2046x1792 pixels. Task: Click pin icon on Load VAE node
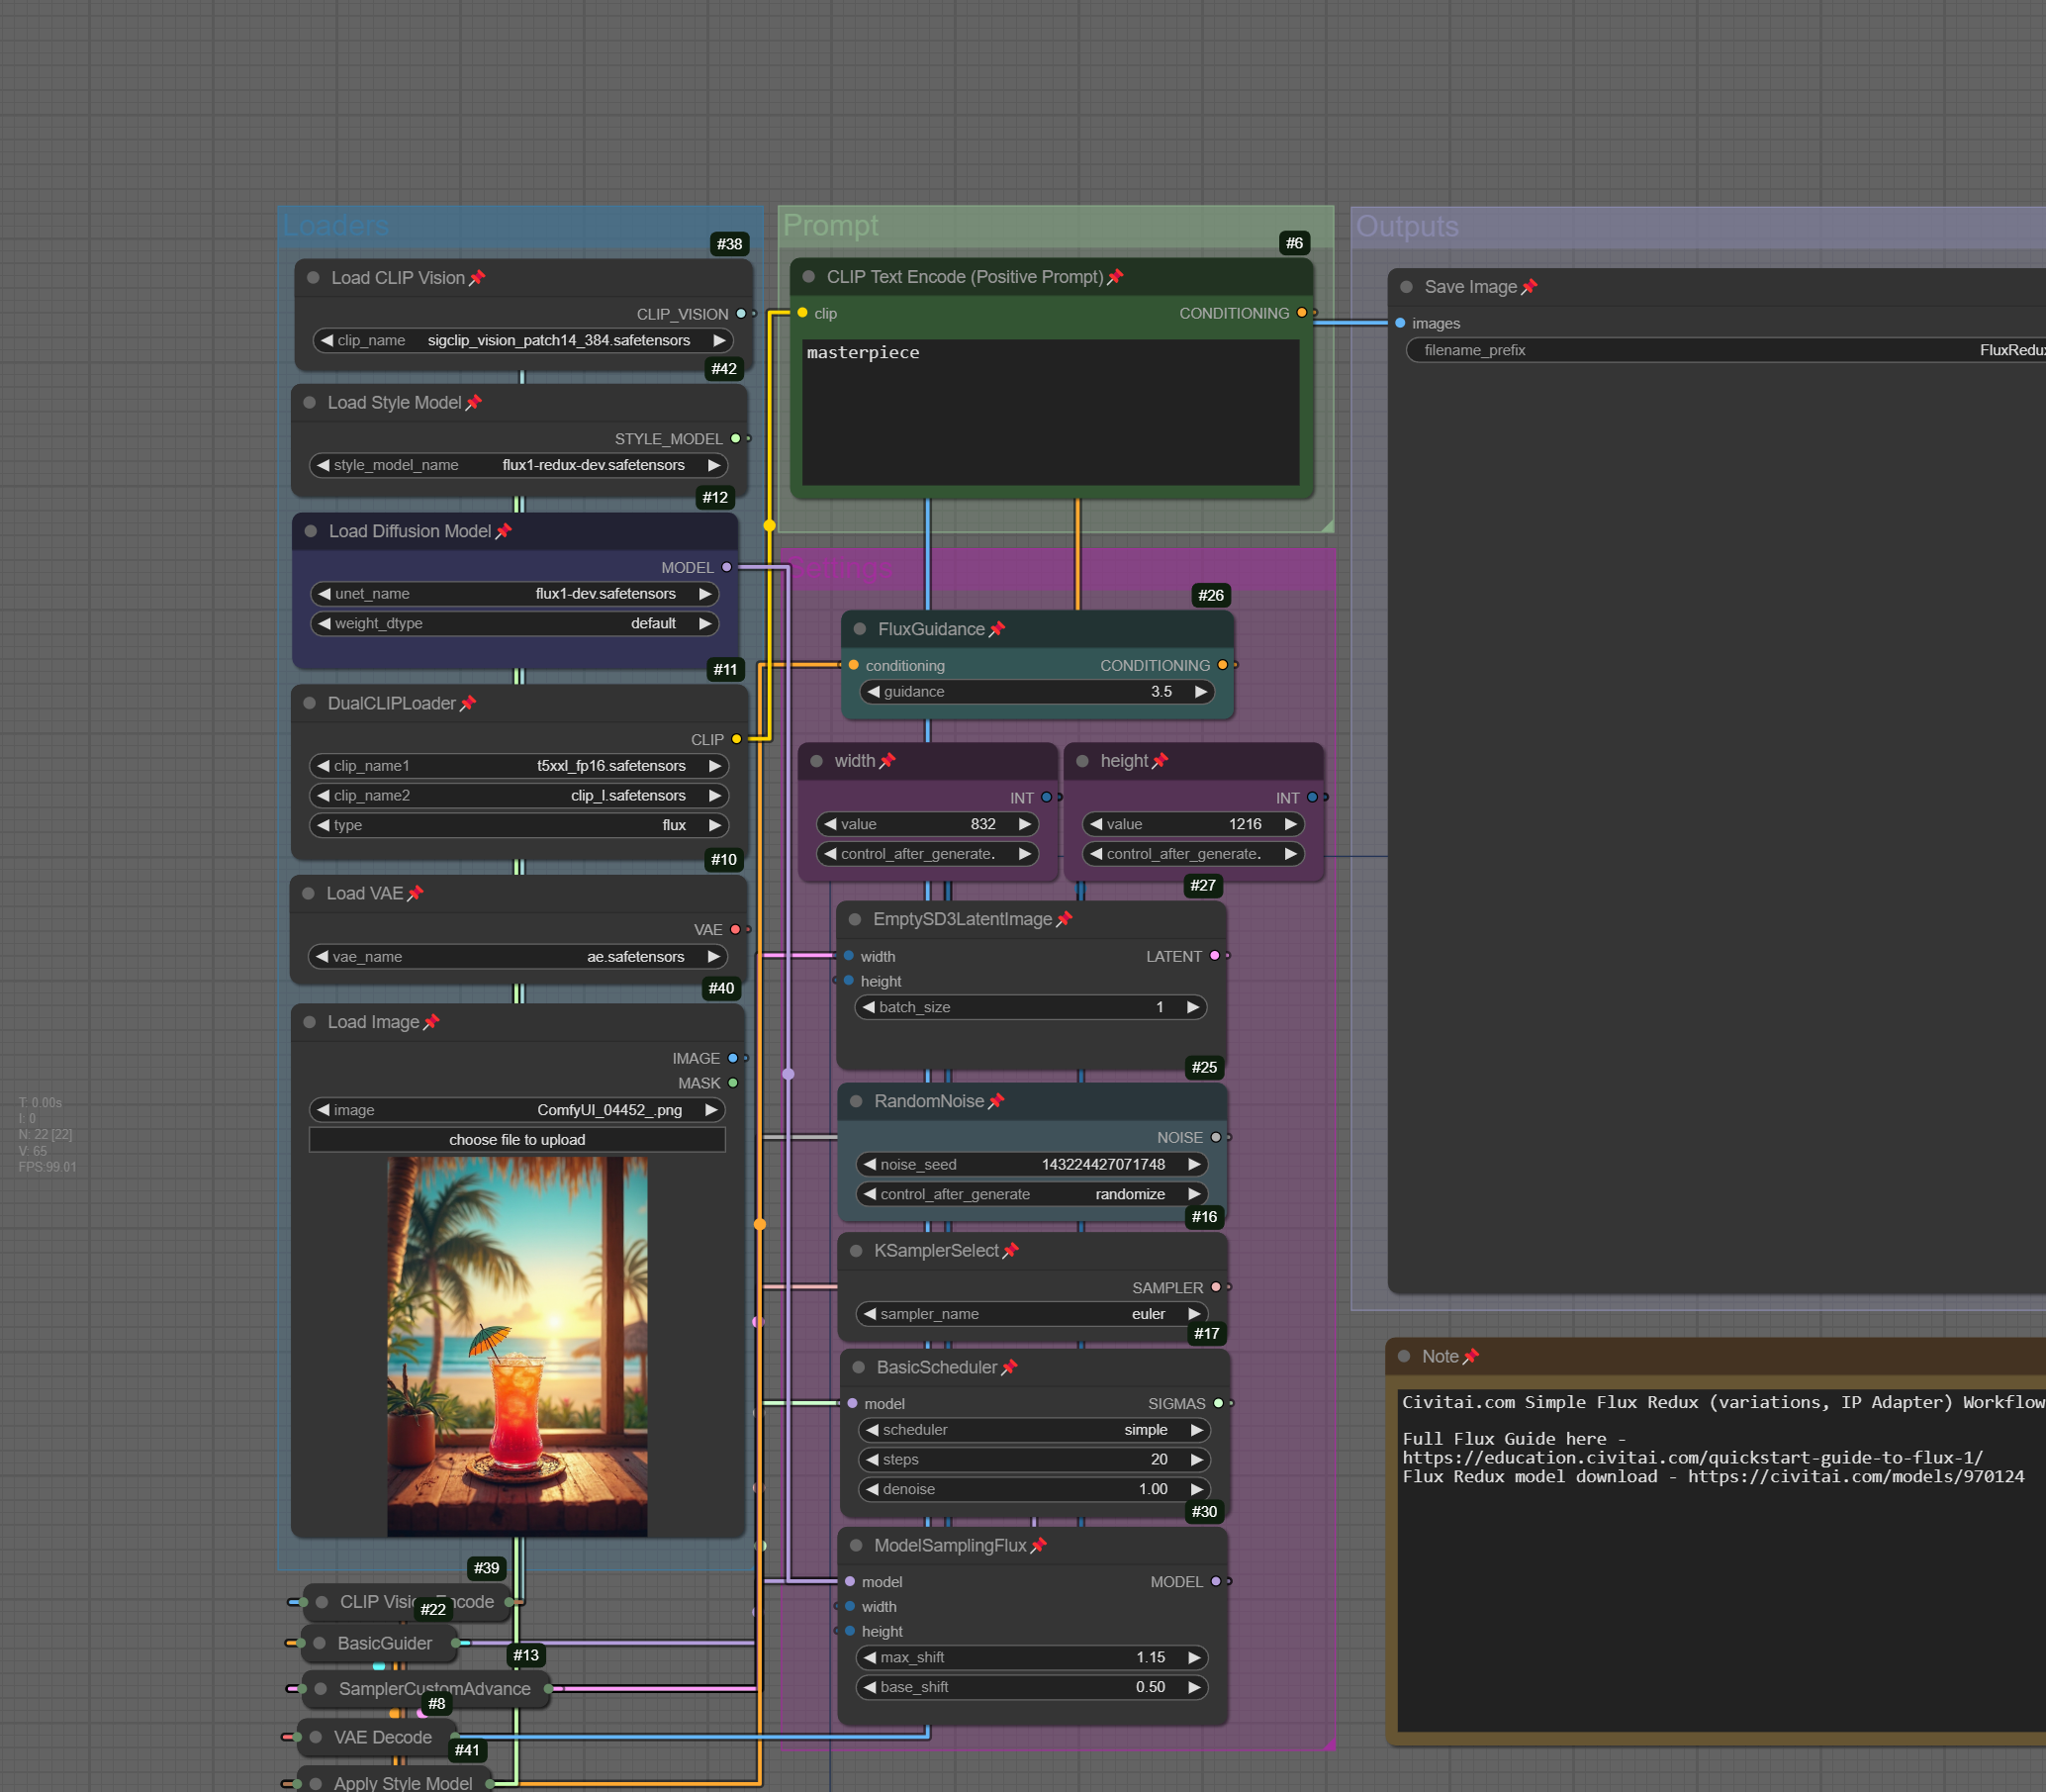click(416, 893)
